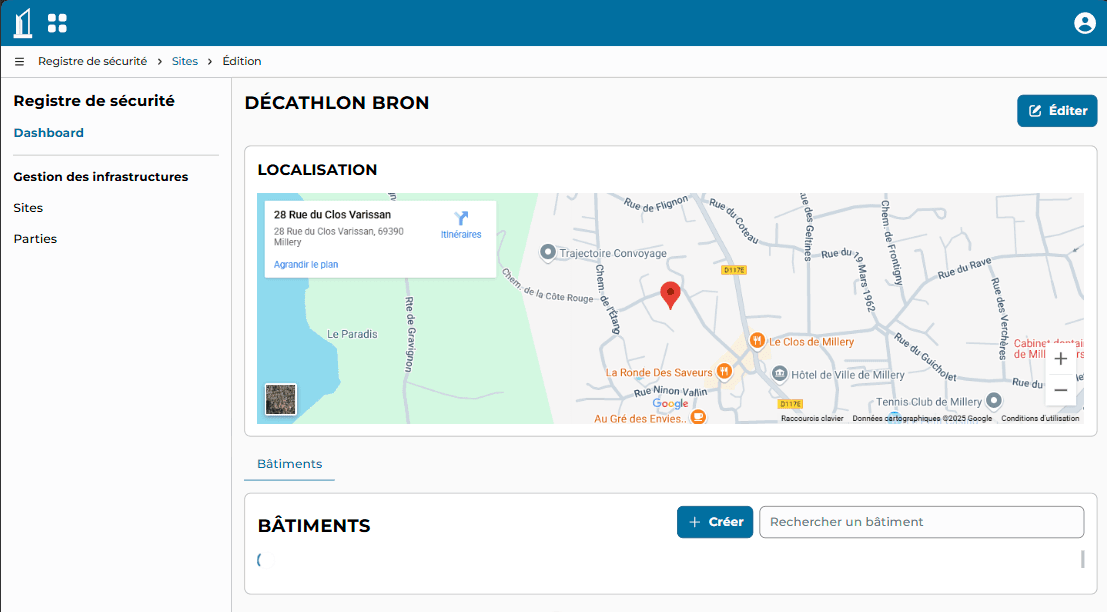
Task: Click the Itinéraires directions icon
Action: pyautogui.click(x=461, y=218)
